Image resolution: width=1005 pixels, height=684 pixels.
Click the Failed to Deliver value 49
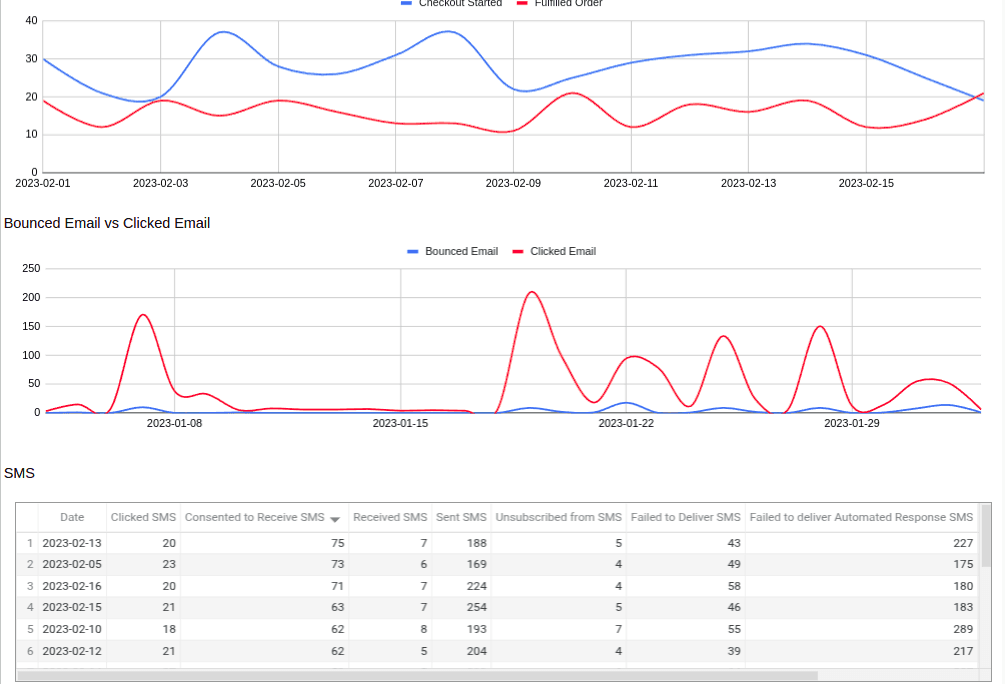734,564
